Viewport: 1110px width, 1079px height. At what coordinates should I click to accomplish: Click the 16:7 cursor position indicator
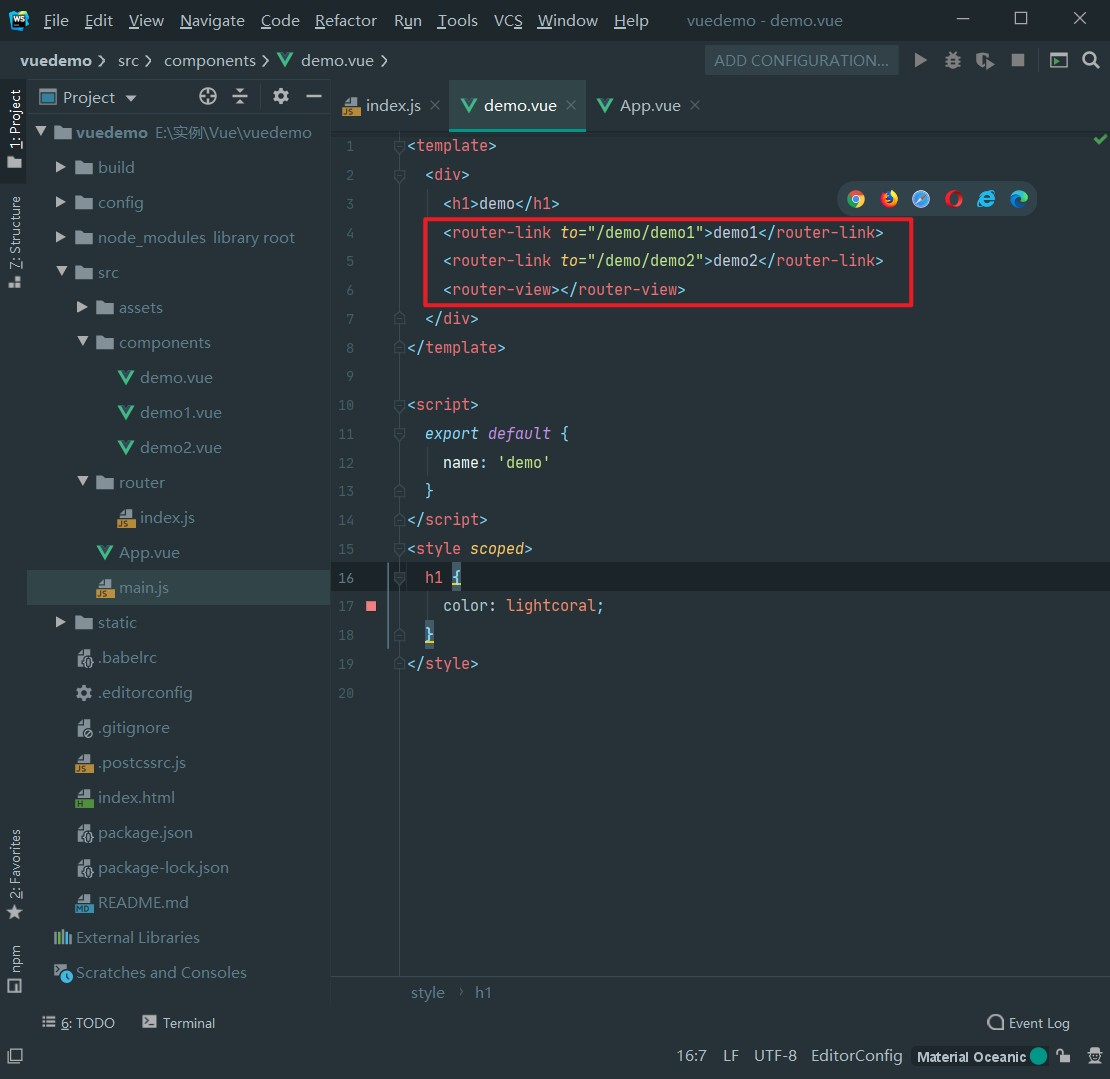click(691, 1056)
